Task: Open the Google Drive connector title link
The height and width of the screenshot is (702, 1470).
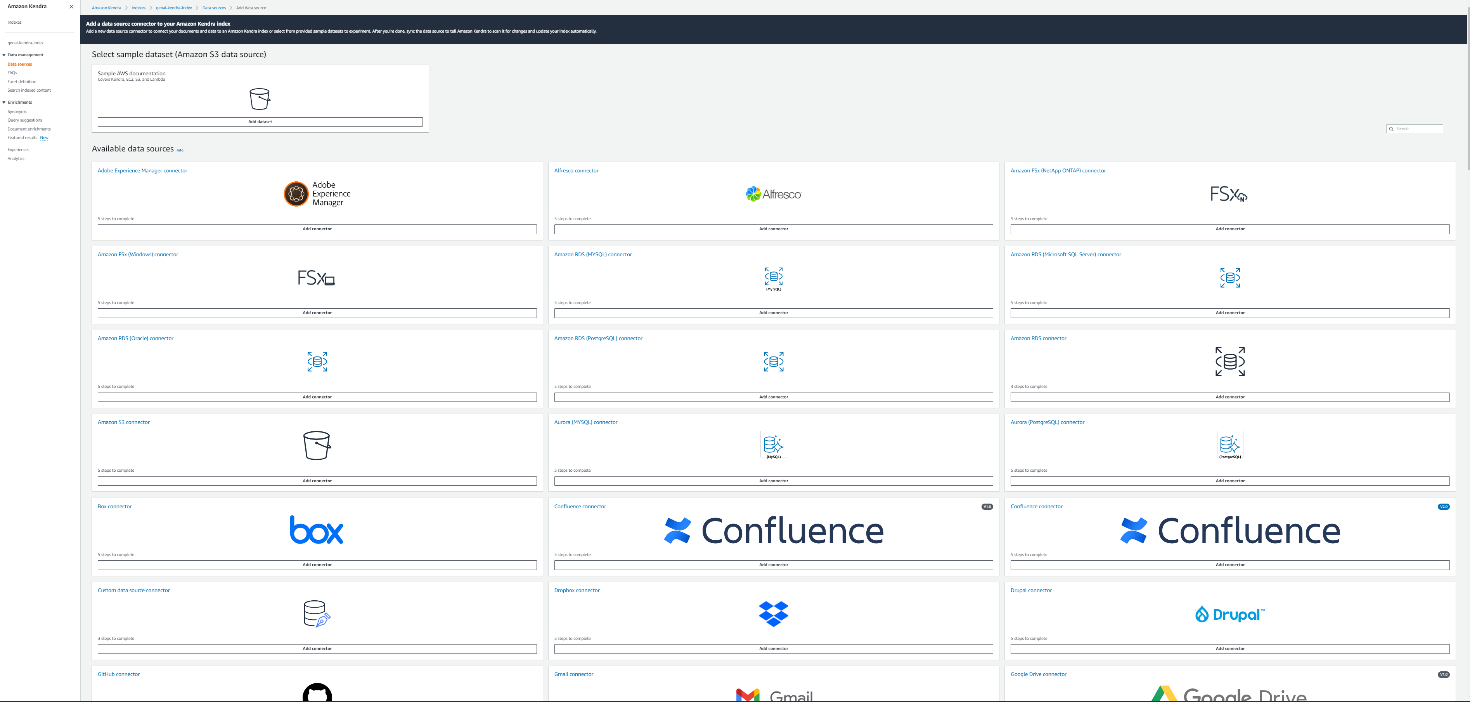Action: [x=1039, y=674]
